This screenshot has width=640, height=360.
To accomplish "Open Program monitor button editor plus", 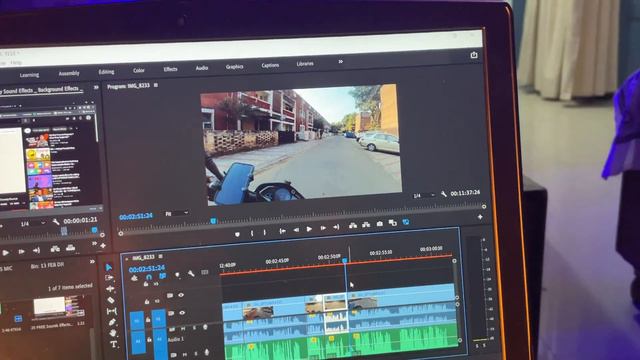I will tap(480, 217).
